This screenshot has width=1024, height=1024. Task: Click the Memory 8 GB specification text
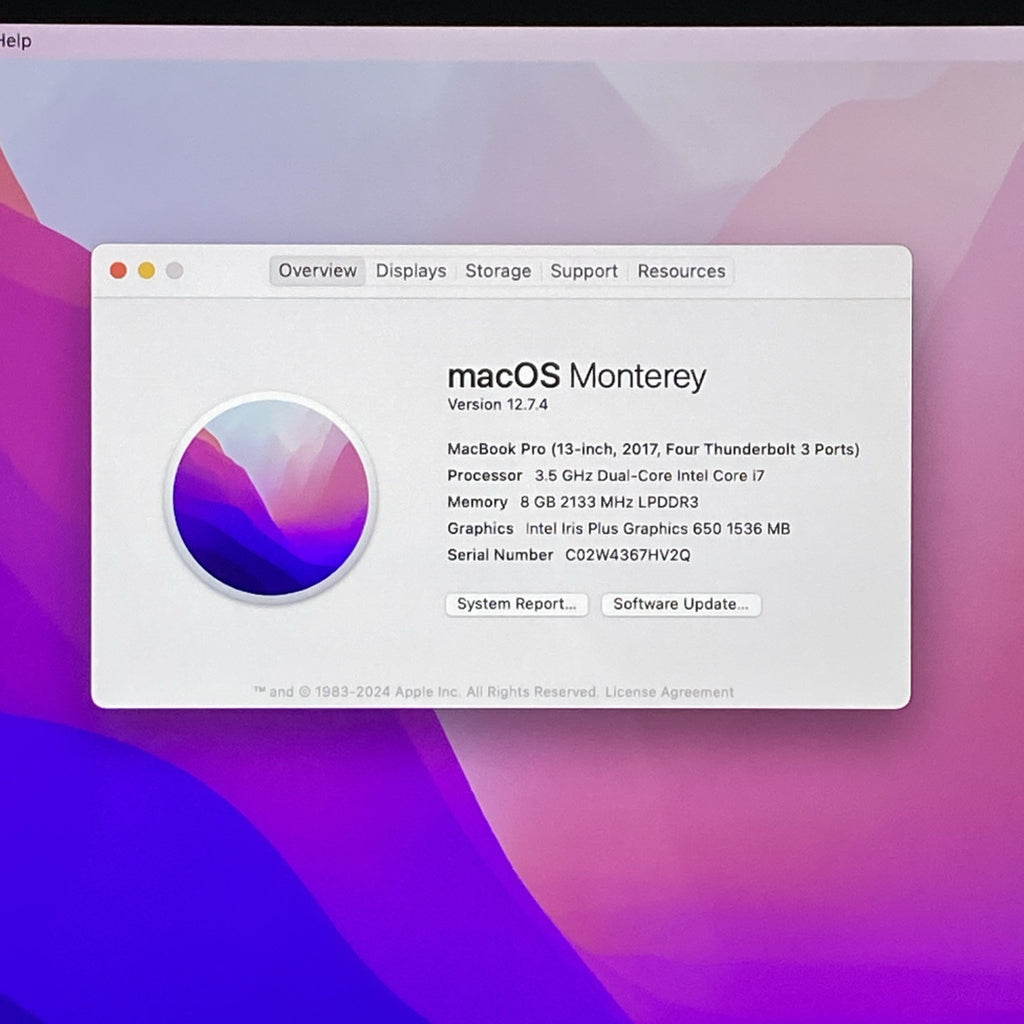573,502
